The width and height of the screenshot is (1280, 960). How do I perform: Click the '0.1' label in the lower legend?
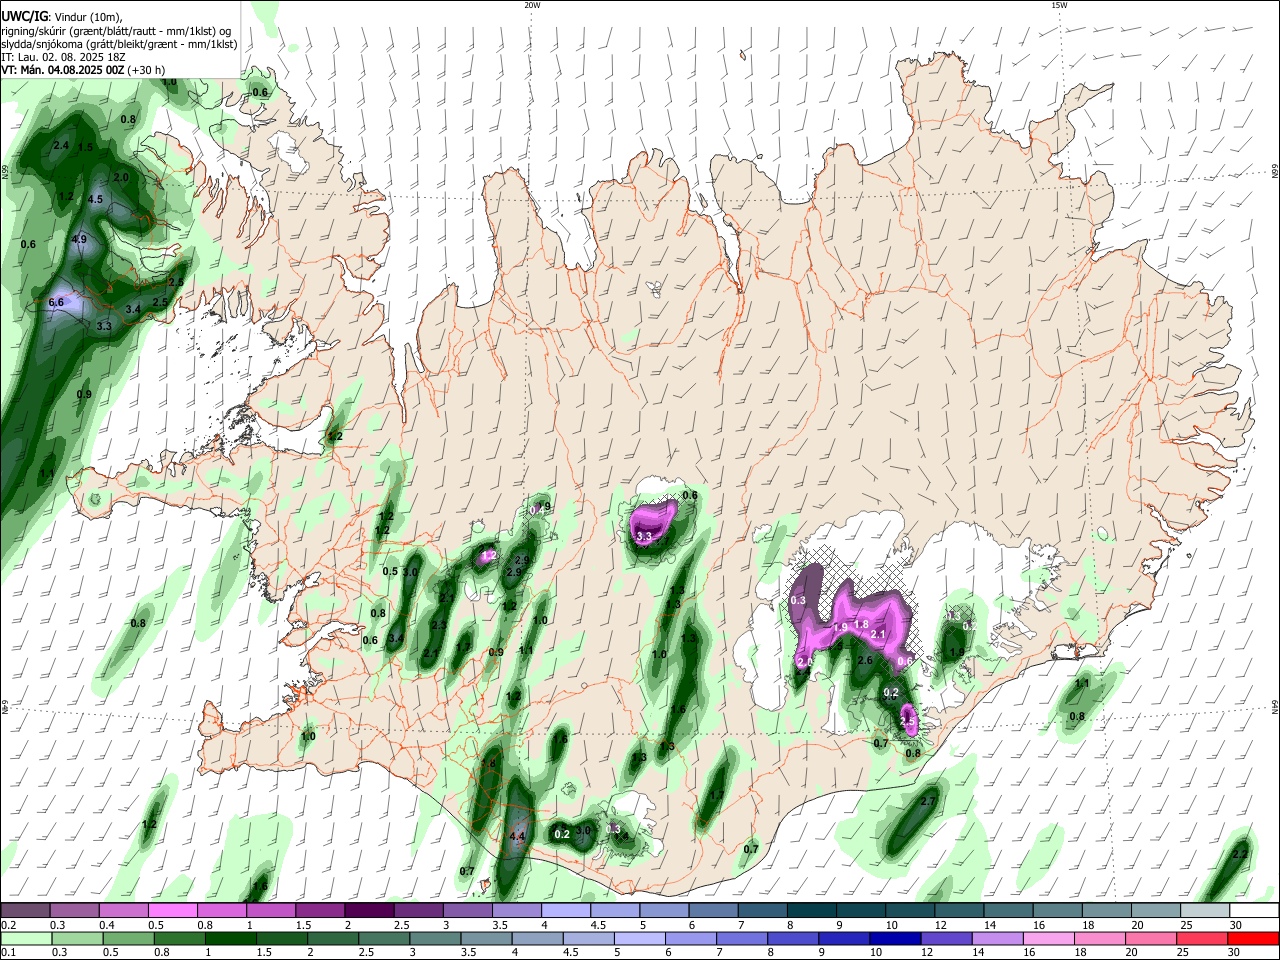(7, 952)
